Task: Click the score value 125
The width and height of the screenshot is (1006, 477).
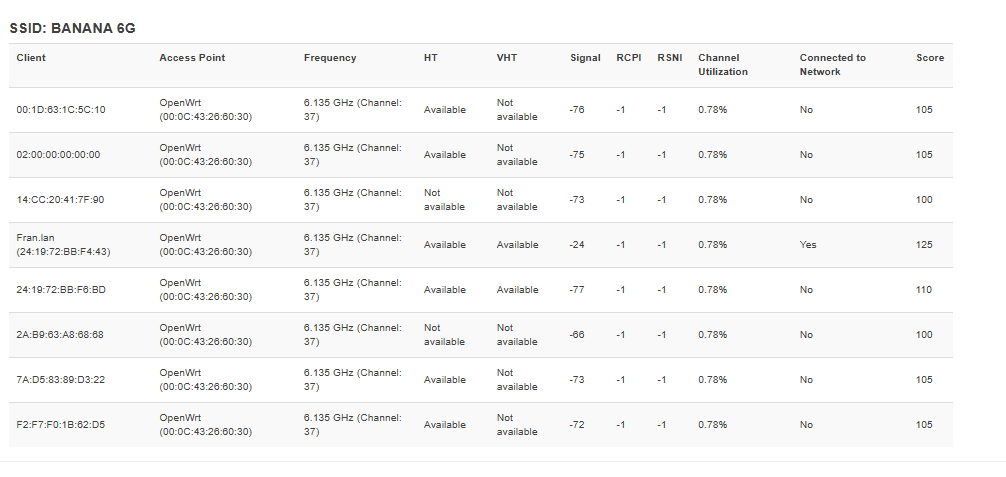Action: coord(924,245)
